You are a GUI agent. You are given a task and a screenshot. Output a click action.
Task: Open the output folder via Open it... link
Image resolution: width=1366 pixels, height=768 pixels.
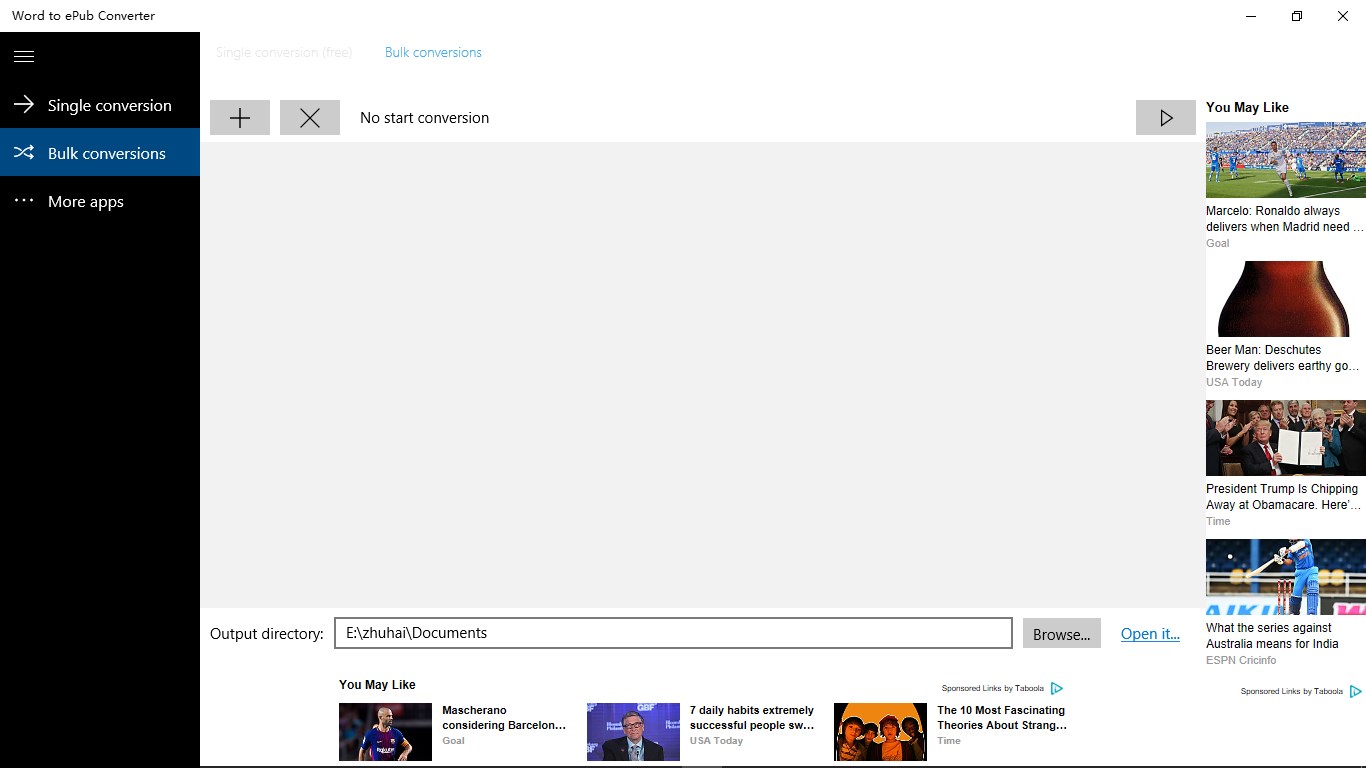pos(1150,633)
